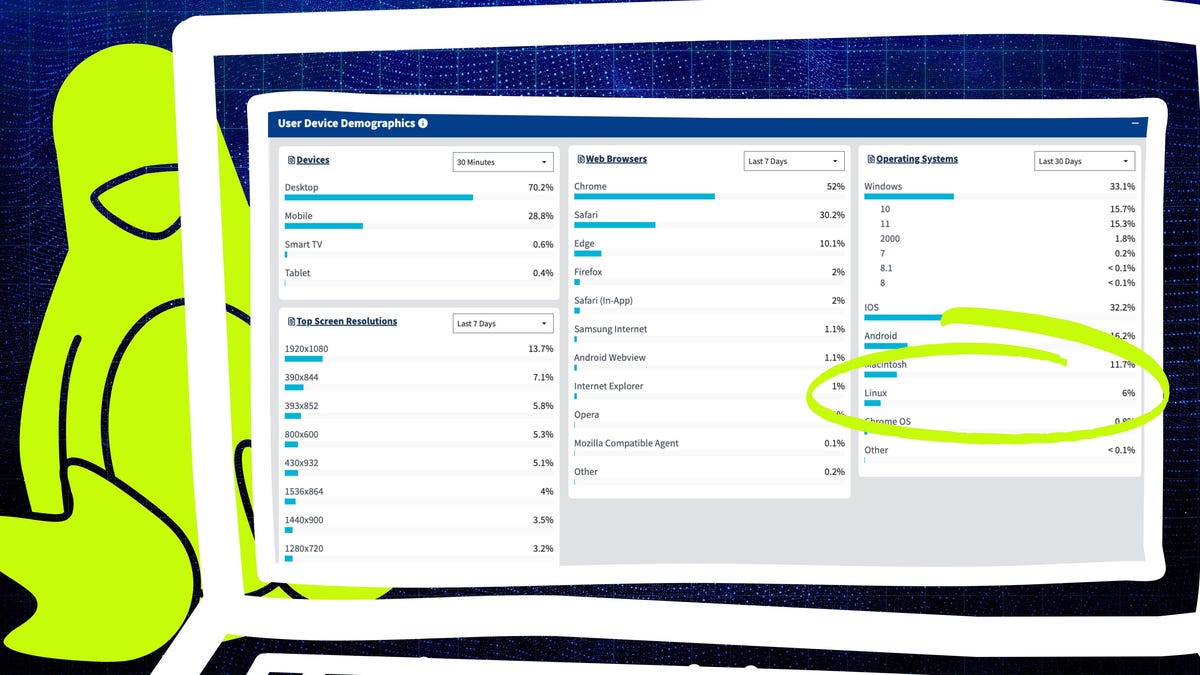Open the Web Browsers Last 7 Days dropdown
This screenshot has height=675, width=1200.
click(794, 161)
